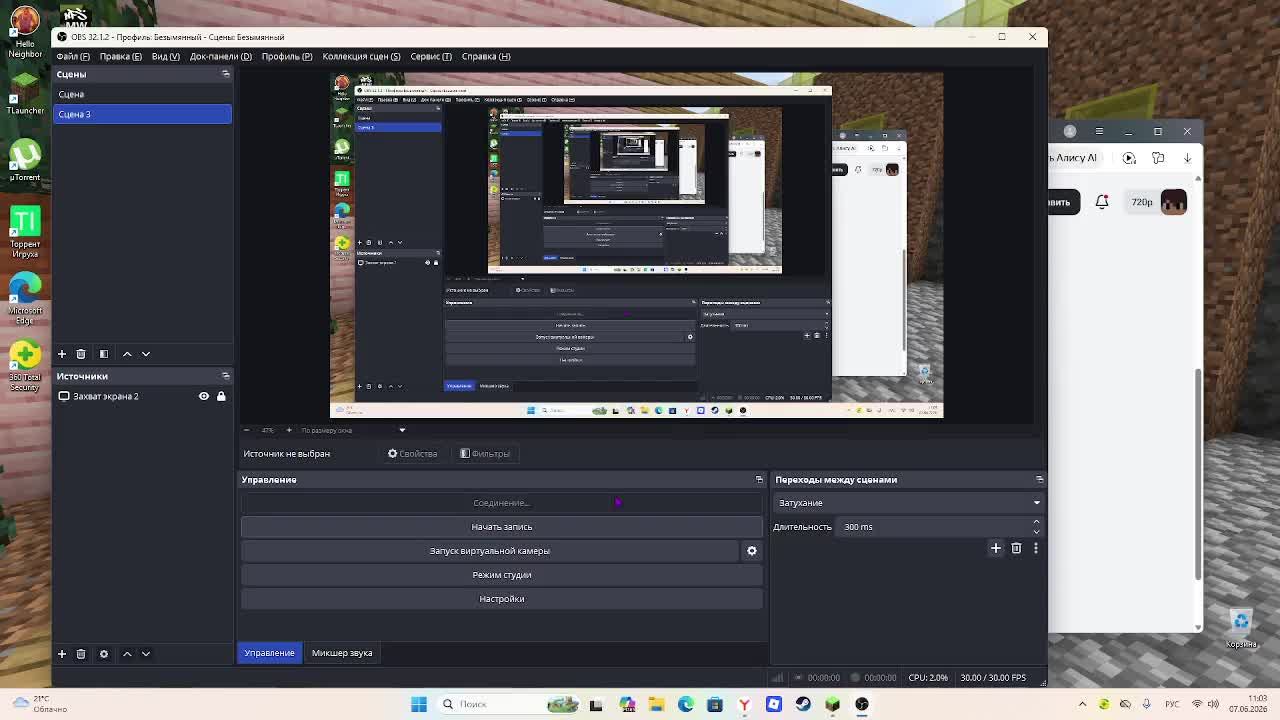
Task: Toggle visibility of Захват экрана 2 source
Action: coord(204,397)
